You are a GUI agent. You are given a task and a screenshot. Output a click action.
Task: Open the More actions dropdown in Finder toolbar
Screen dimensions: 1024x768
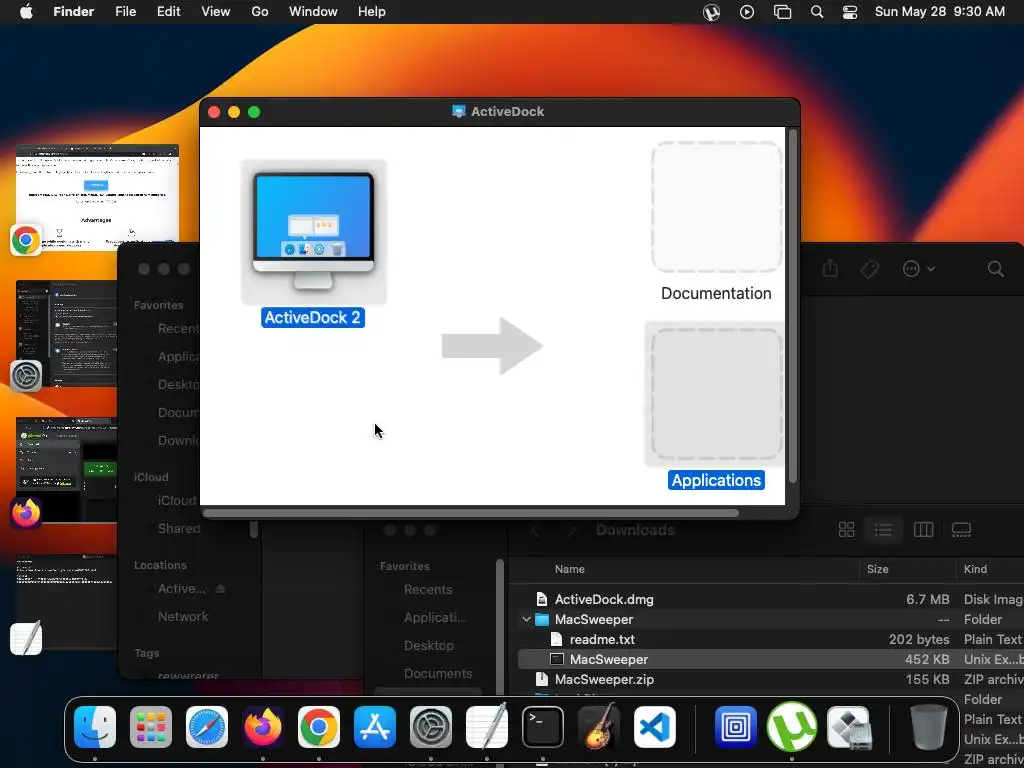[x=918, y=268]
